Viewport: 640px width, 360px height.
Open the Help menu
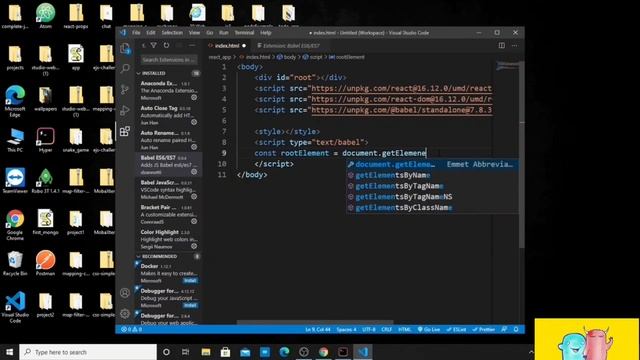(x=266, y=33)
